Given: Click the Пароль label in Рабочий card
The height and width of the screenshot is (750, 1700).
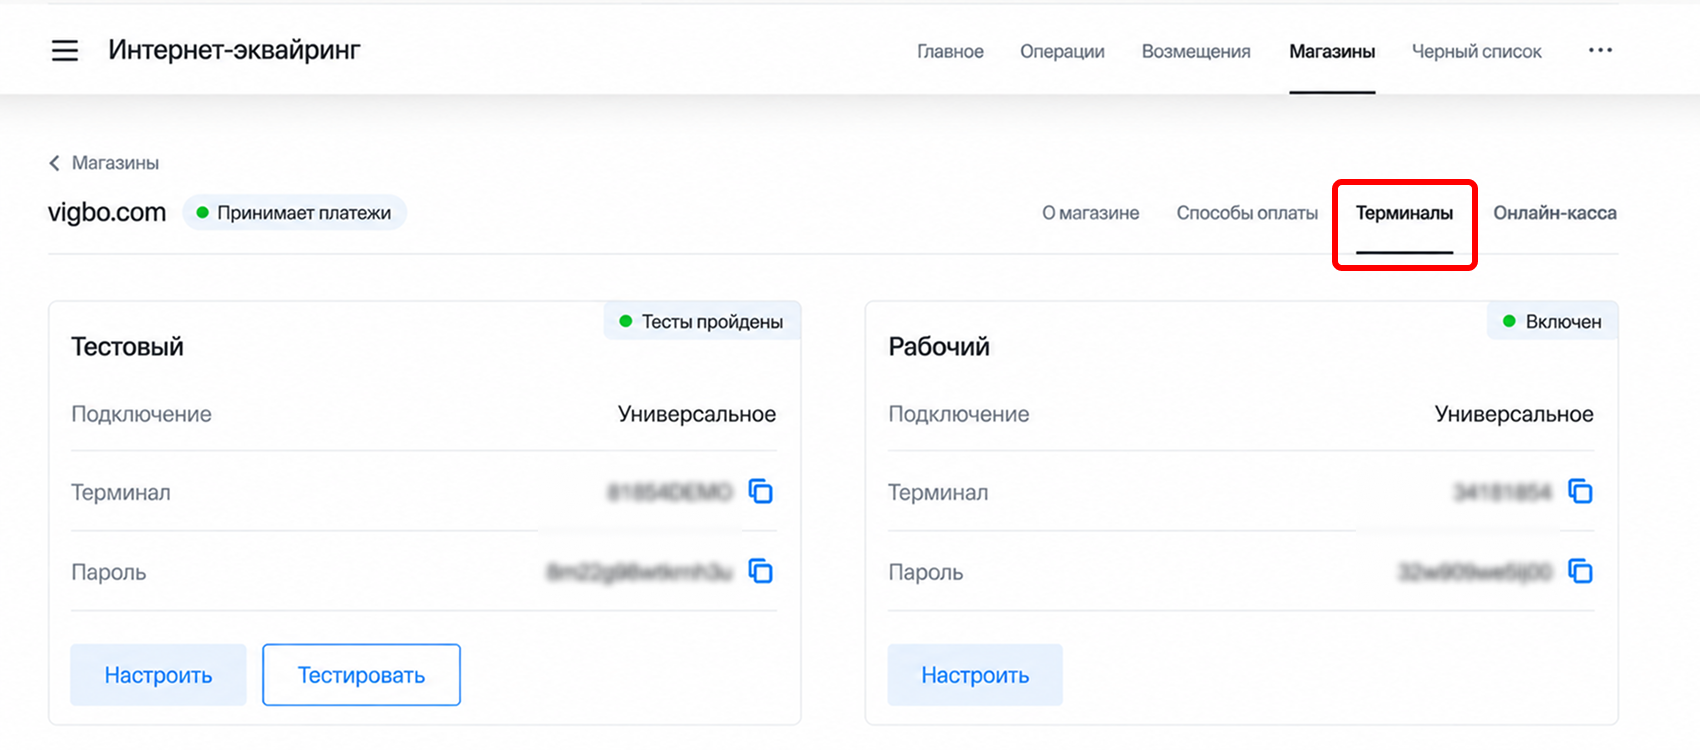Looking at the screenshot, I should click(x=925, y=572).
